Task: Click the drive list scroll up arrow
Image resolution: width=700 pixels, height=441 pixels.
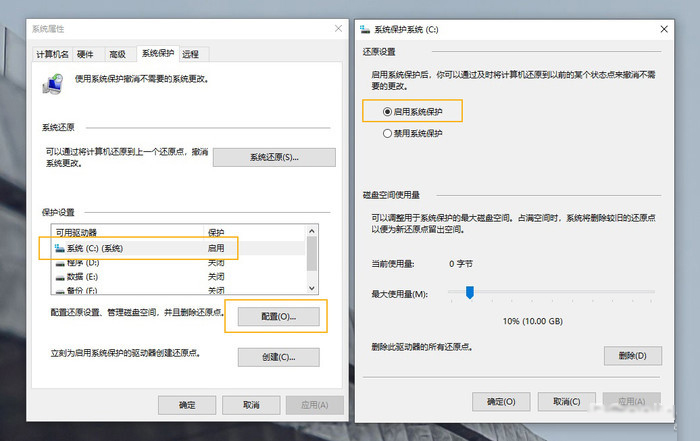Action: tap(312, 231)
